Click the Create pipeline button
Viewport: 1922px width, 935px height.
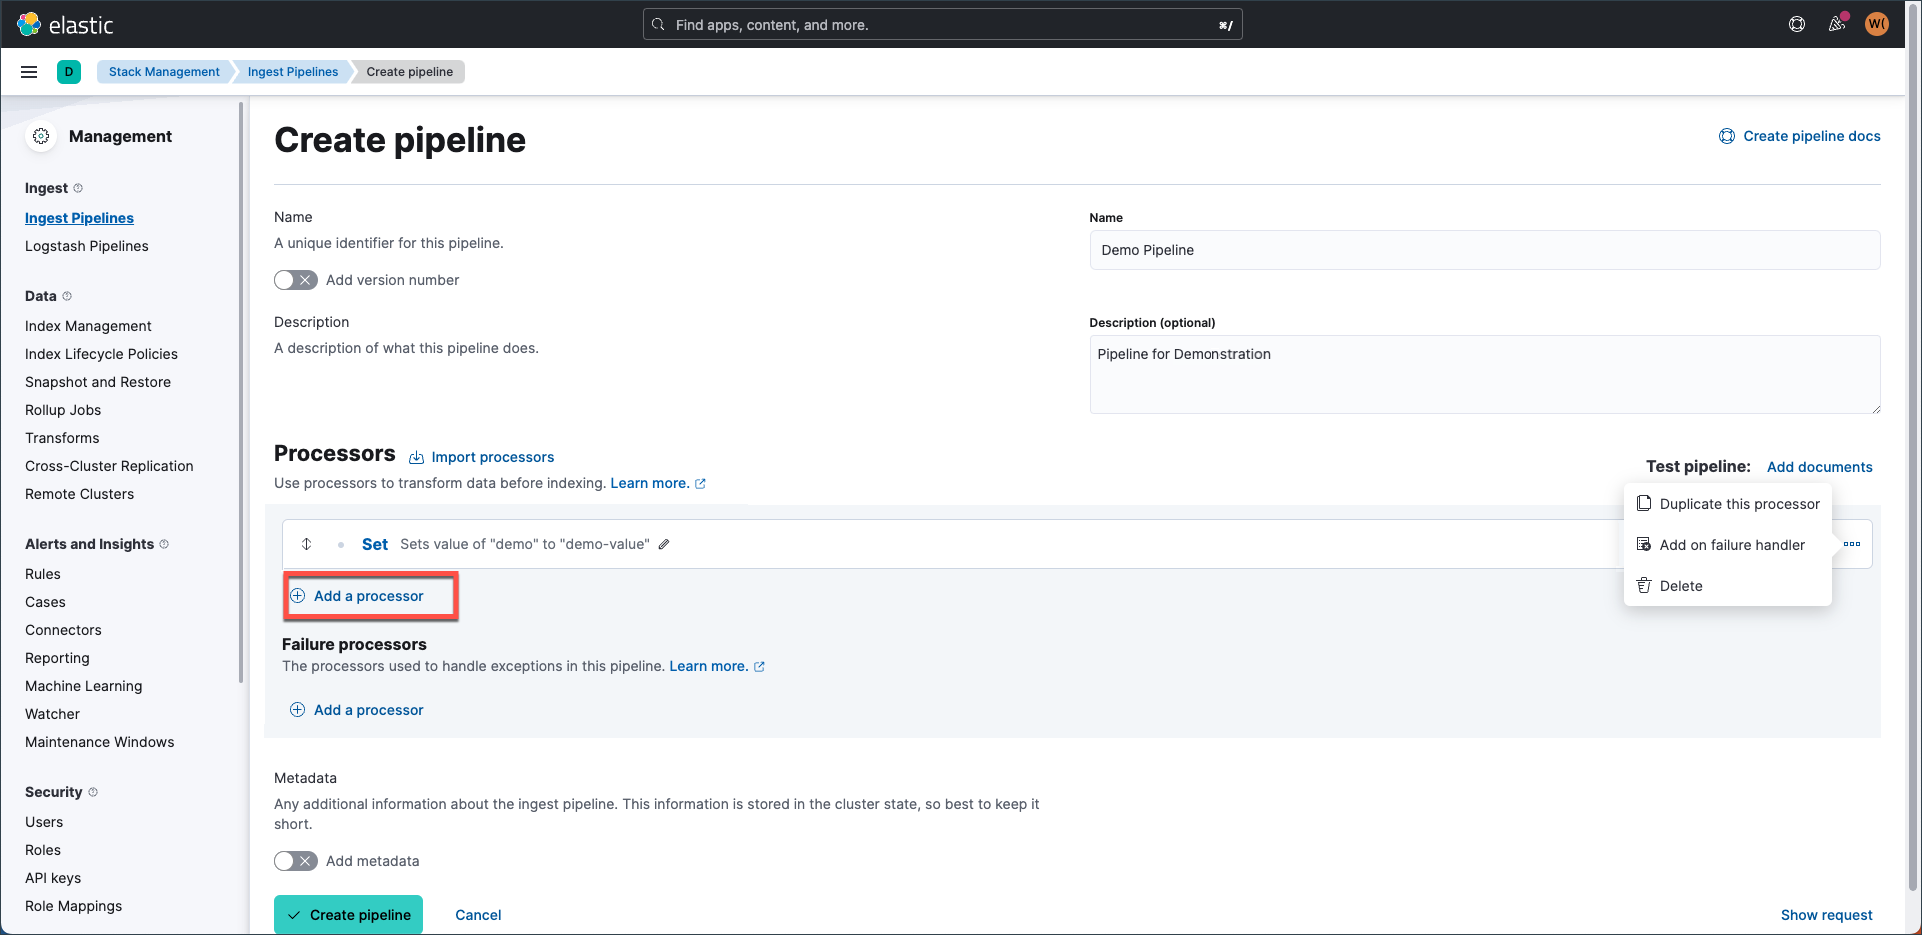click(x=348, y=914)
